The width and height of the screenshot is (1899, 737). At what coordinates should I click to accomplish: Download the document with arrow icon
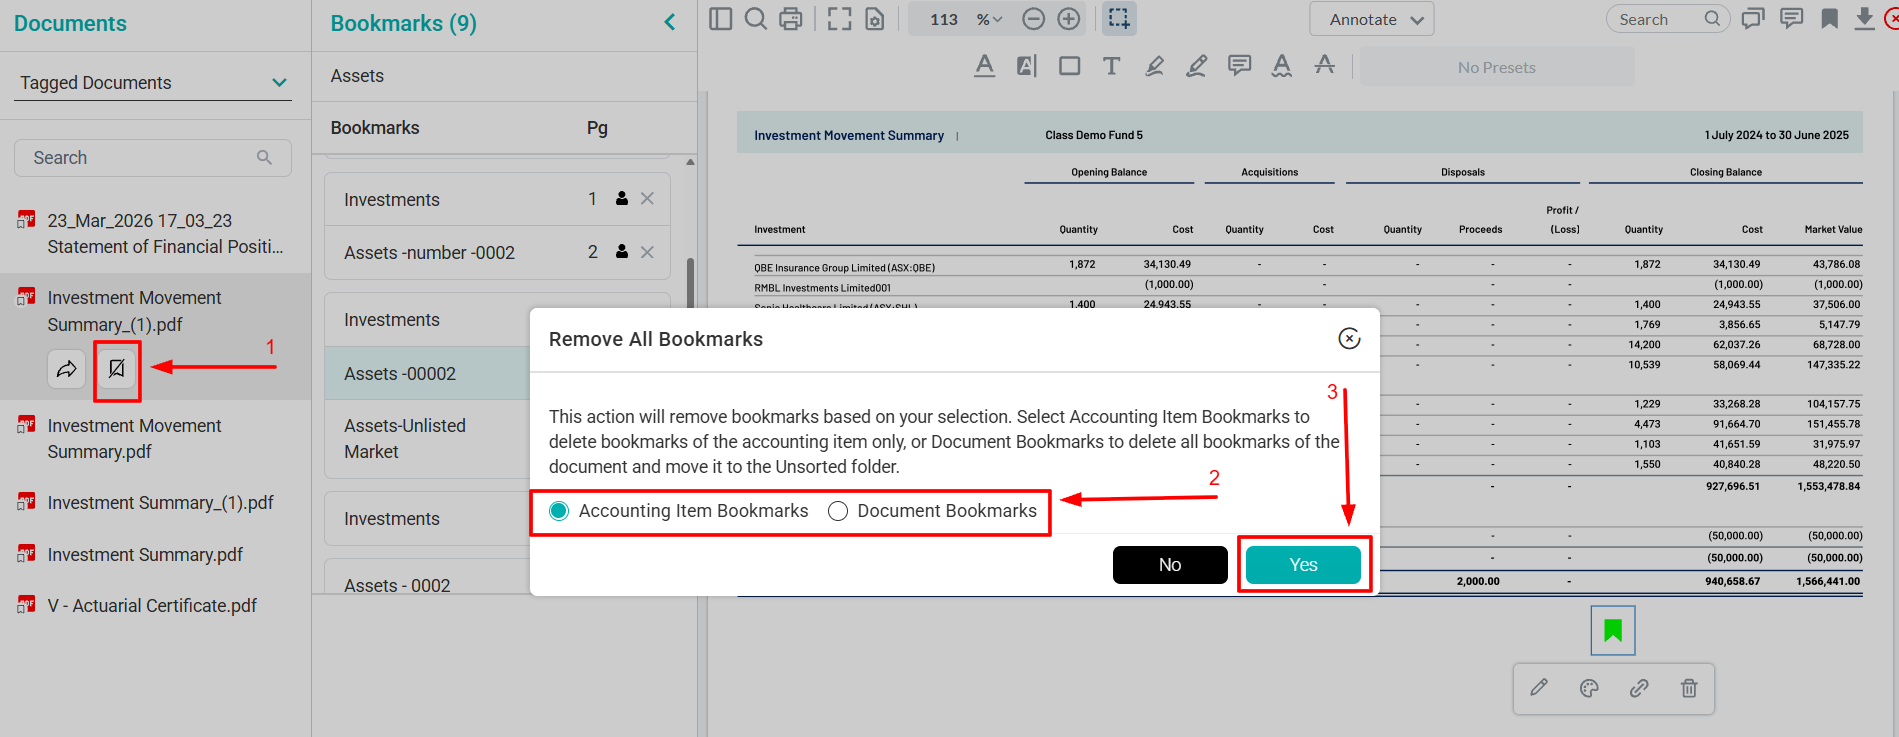click(x=1865, y=18)
